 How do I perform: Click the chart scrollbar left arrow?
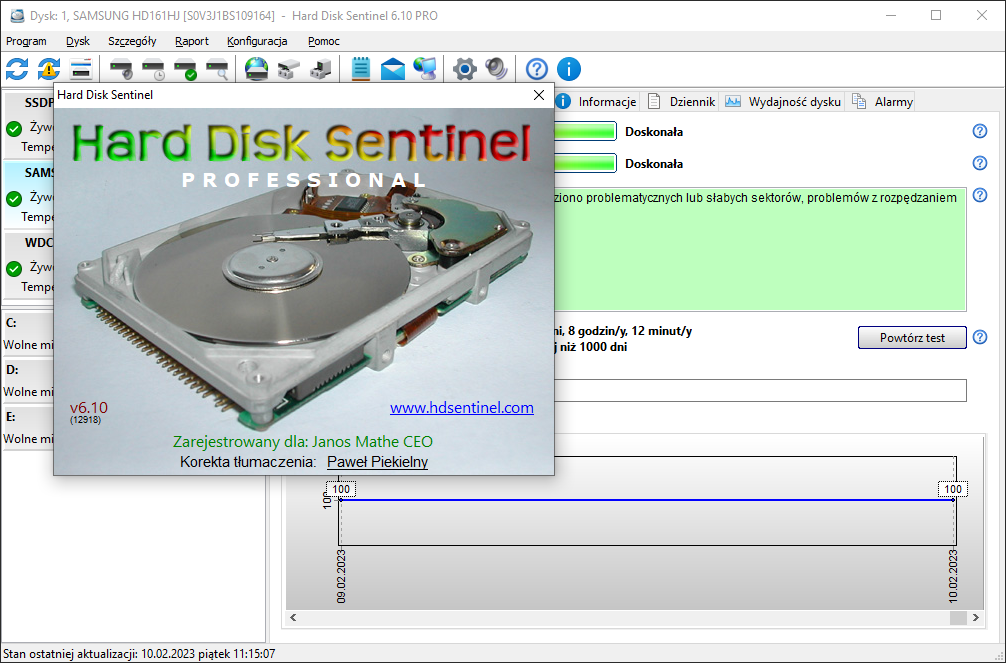click(x=293, y=617)
